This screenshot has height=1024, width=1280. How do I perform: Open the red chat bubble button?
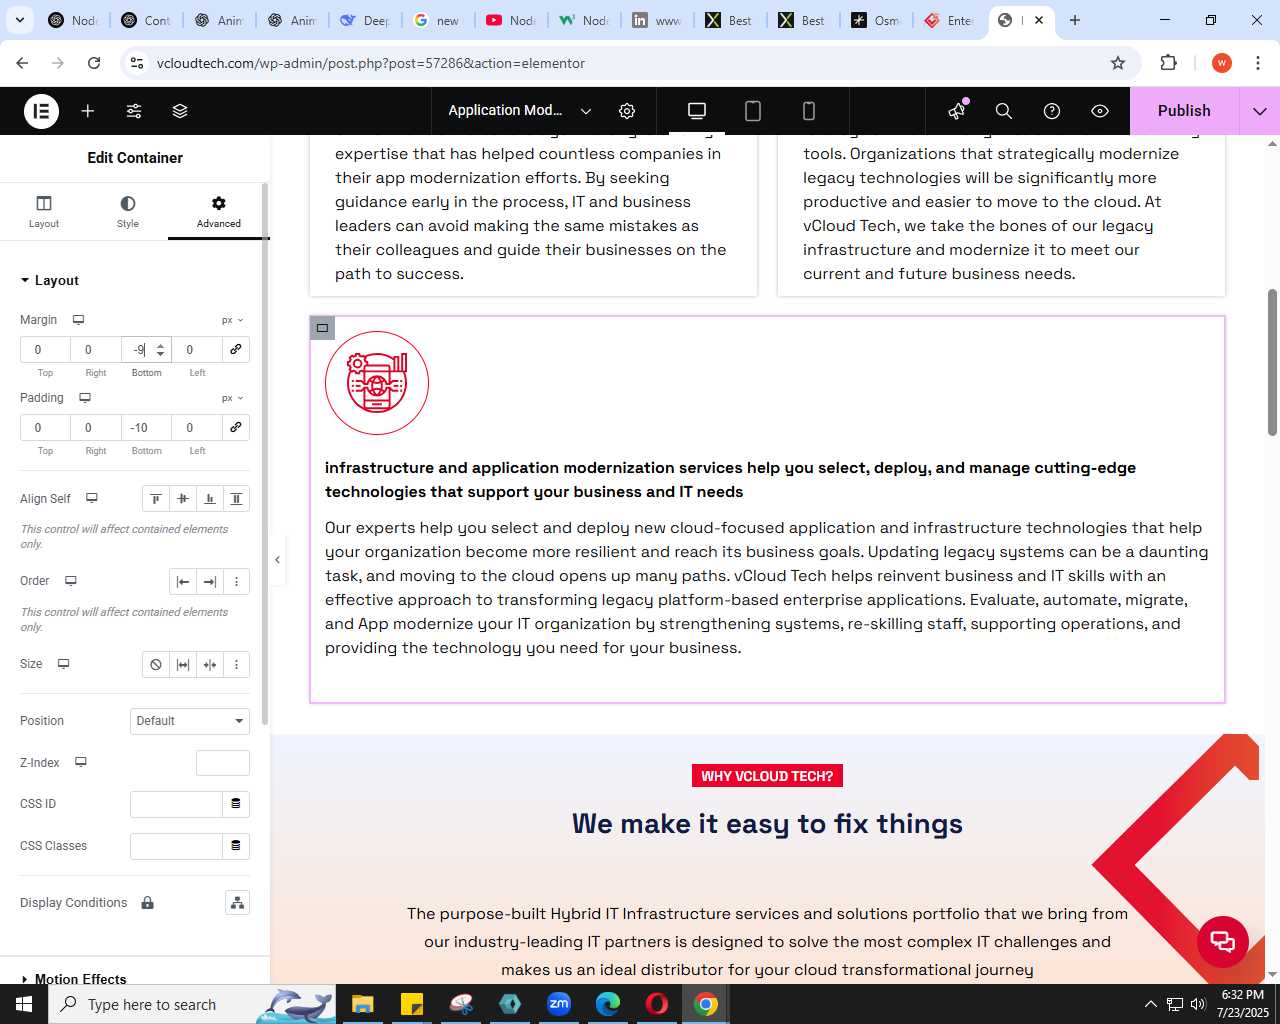1223,941
